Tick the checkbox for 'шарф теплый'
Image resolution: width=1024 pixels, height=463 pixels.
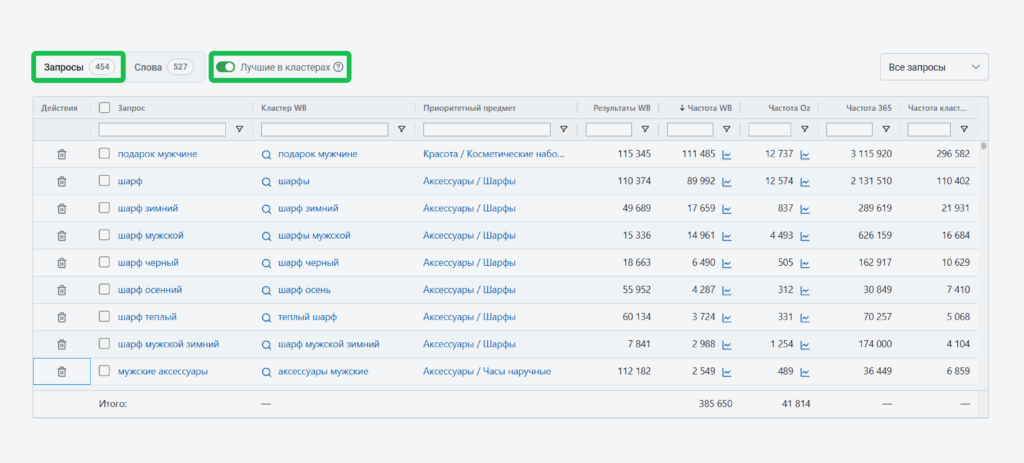tap(105, 317)
